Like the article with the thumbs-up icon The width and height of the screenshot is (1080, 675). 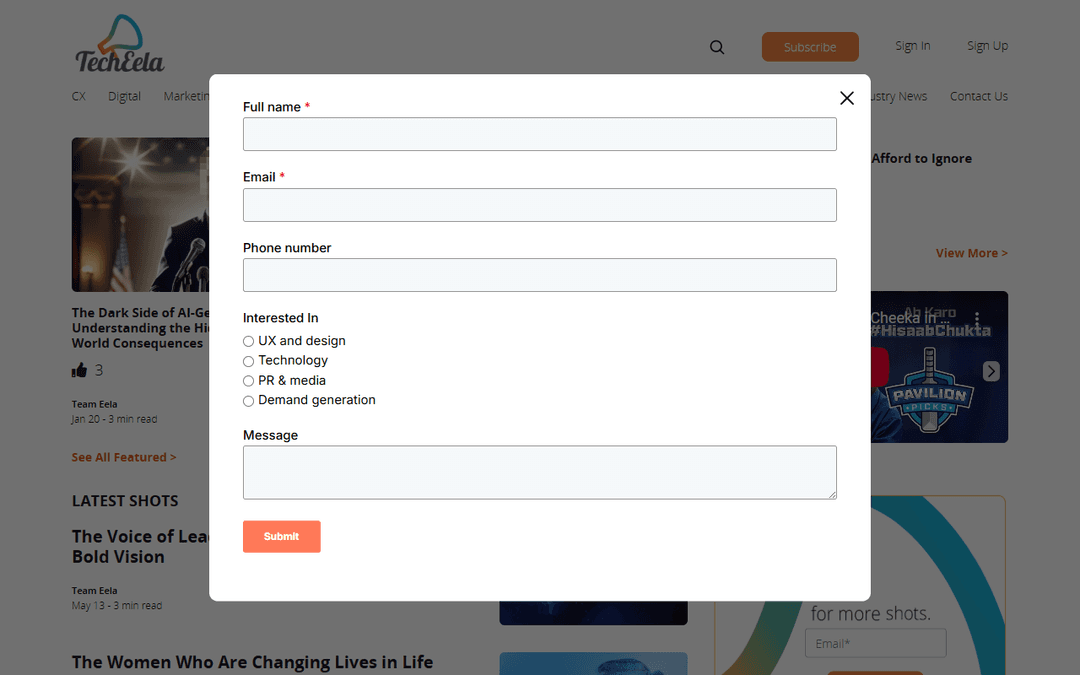(79, 370)
